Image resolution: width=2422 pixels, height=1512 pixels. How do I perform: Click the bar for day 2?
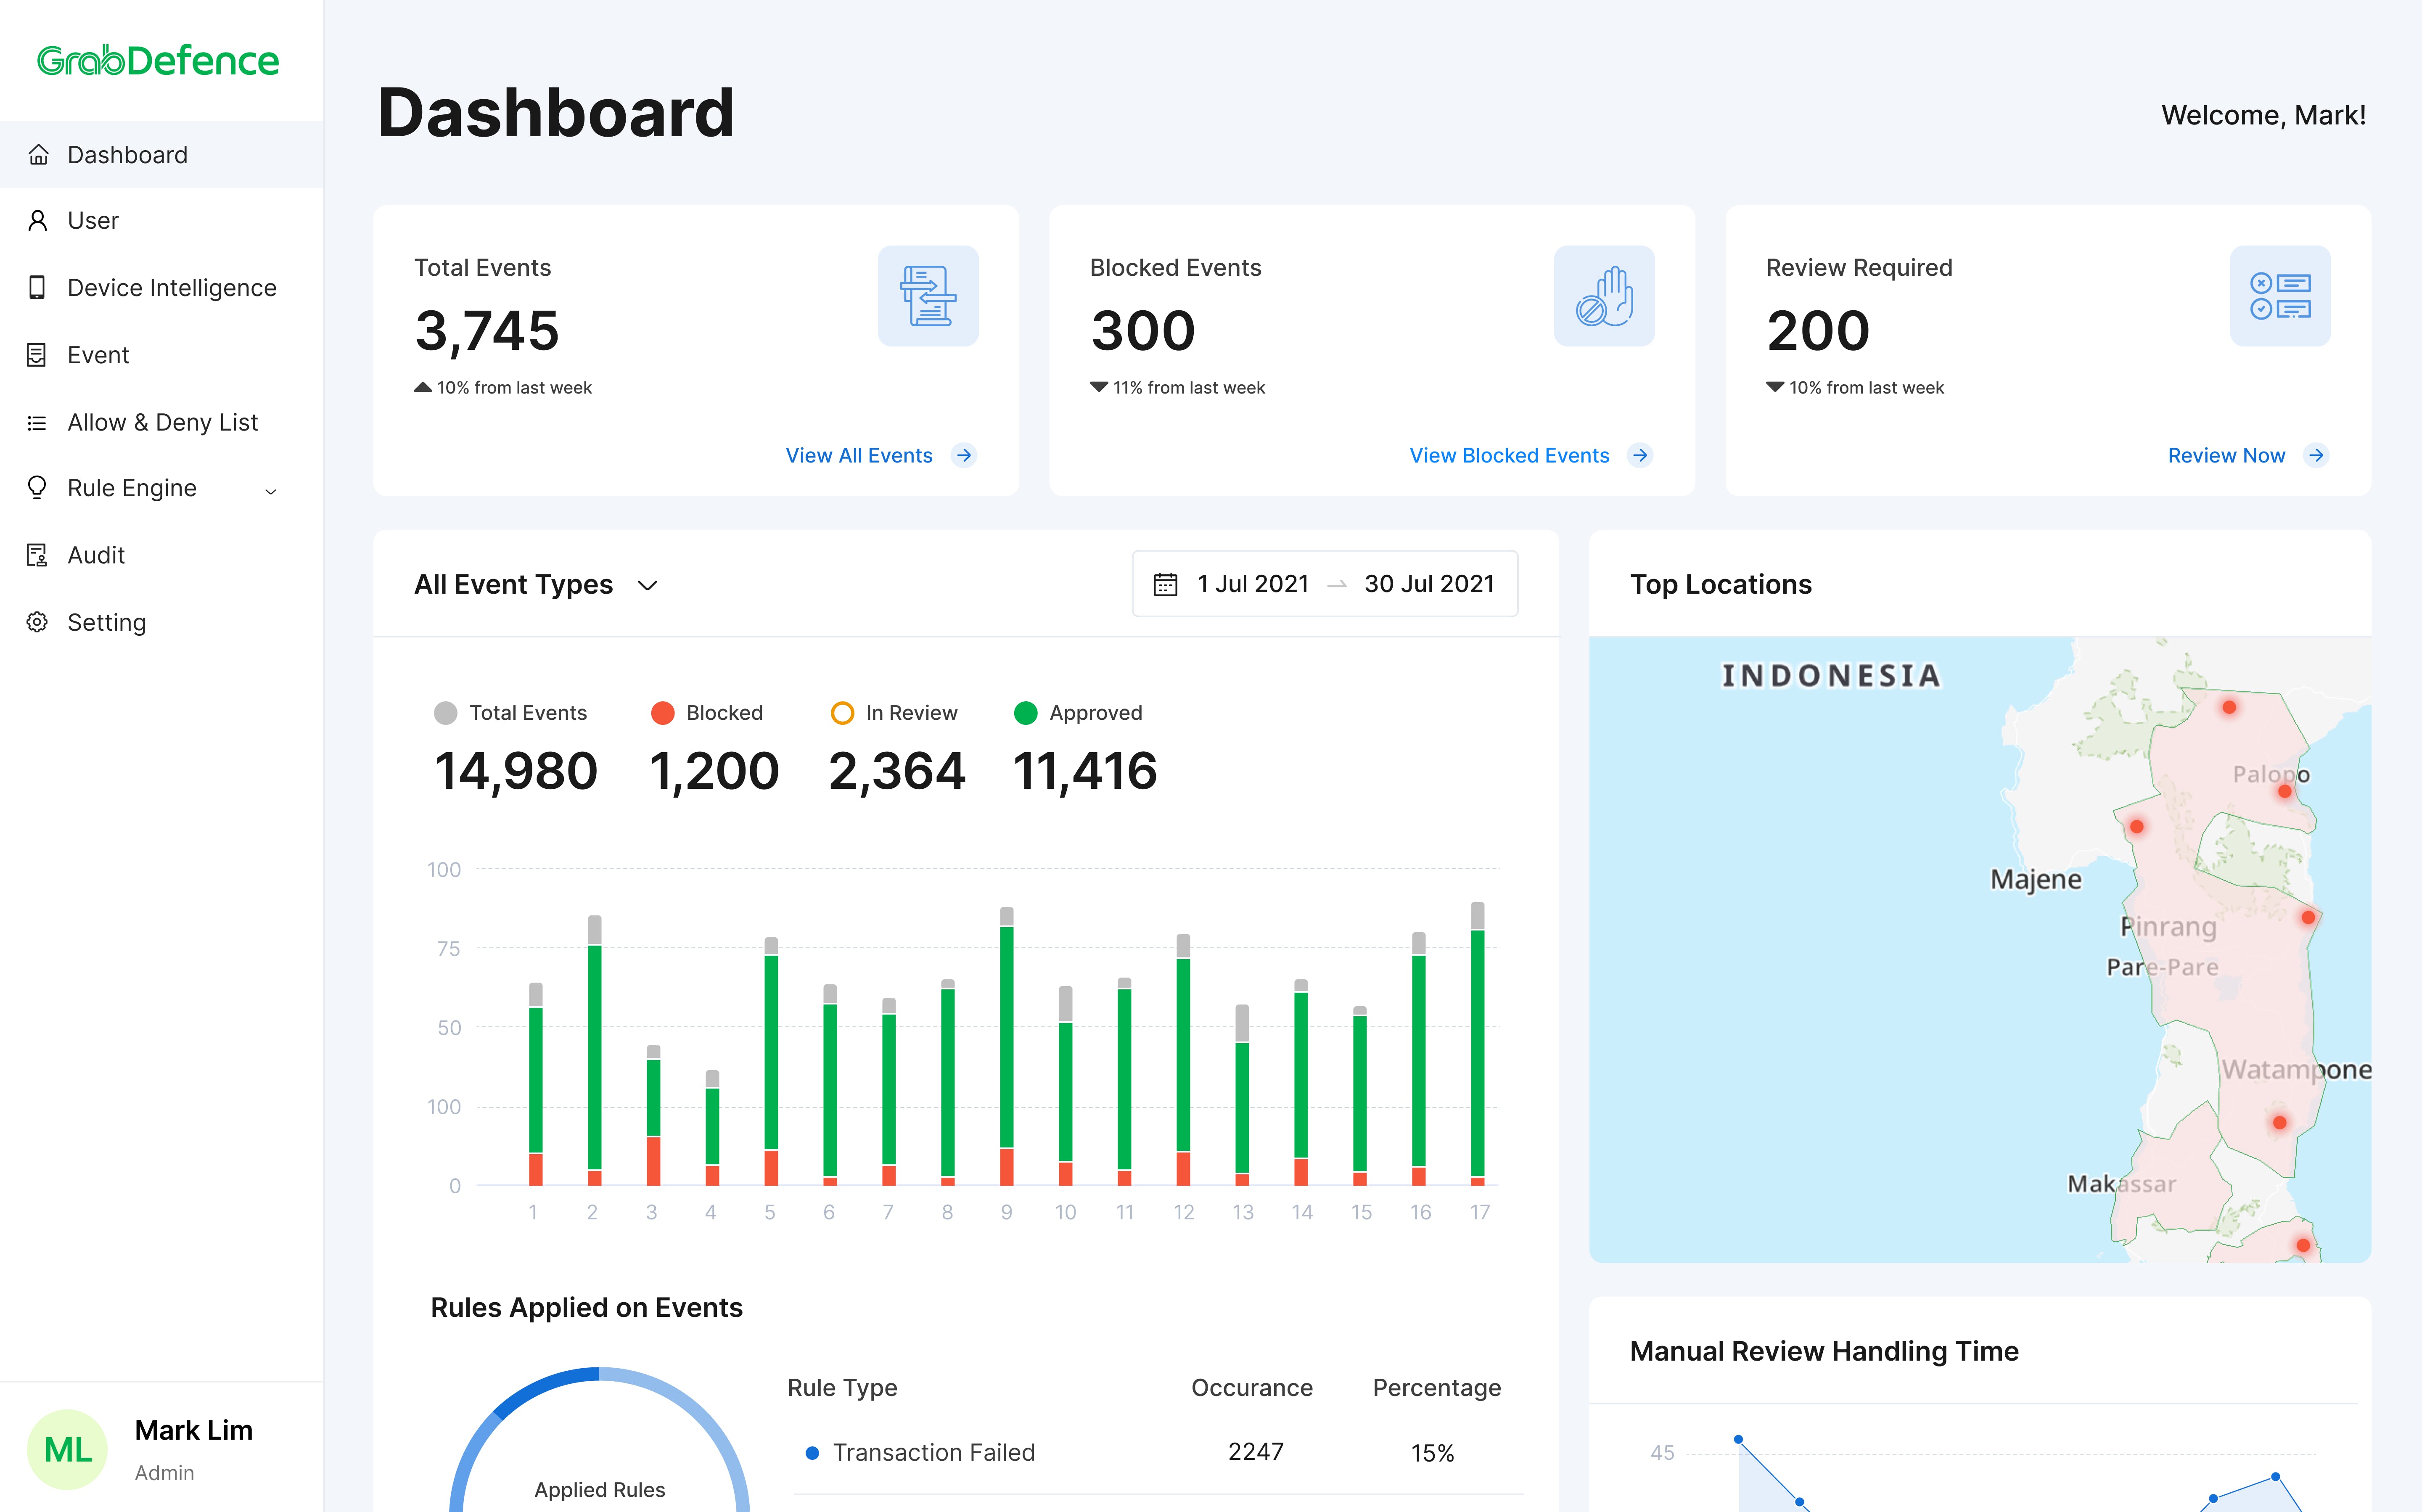(x=594, y=1050)
